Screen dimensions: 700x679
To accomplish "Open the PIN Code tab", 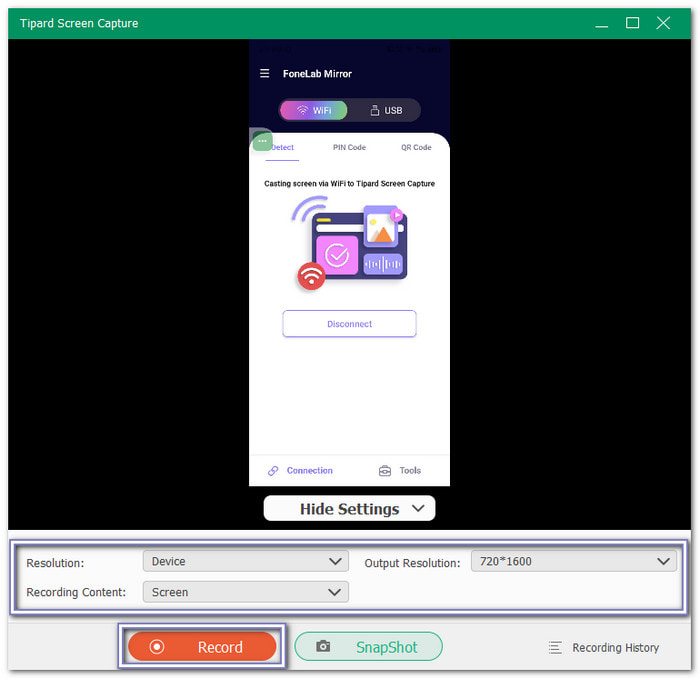I will pos(349,147).
